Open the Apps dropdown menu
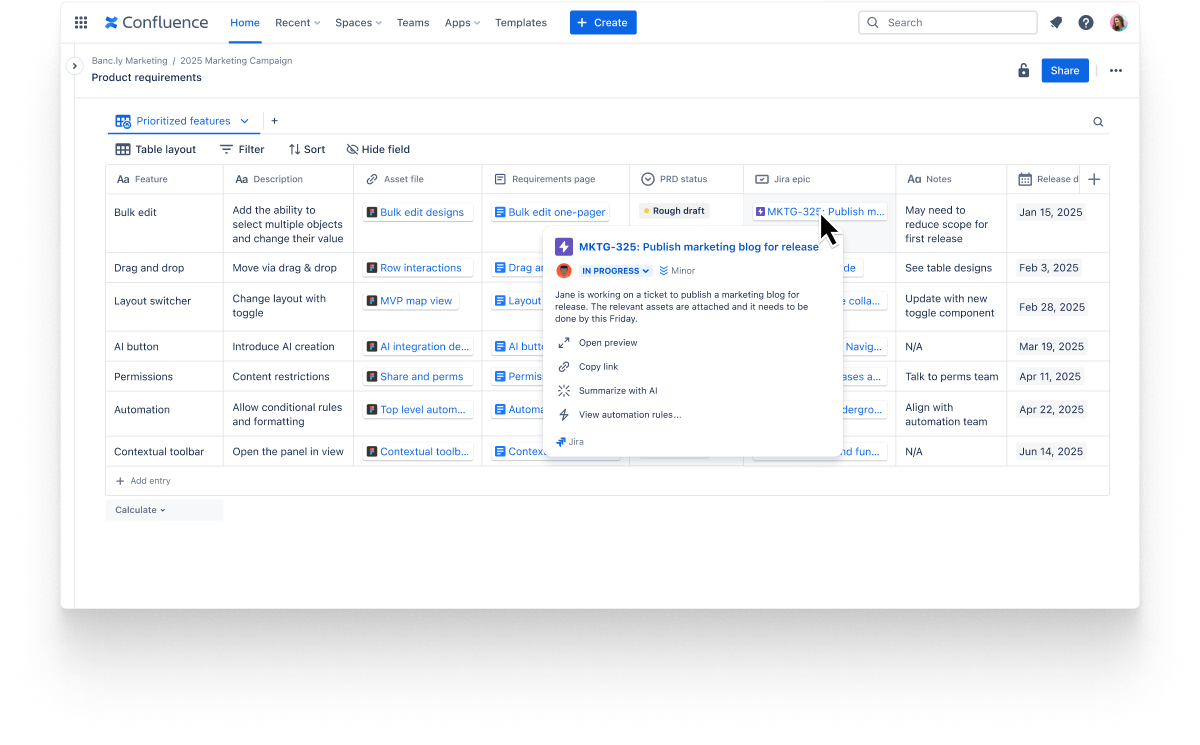 [462, 22]
